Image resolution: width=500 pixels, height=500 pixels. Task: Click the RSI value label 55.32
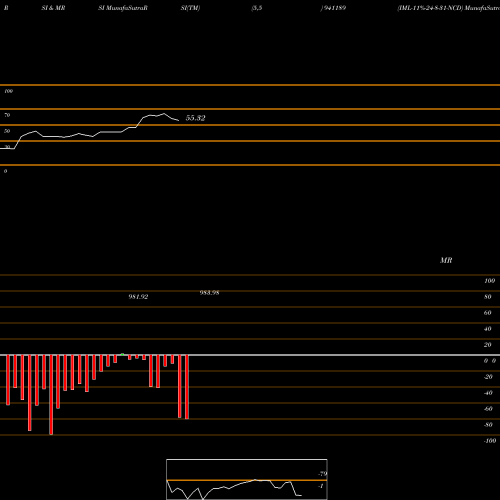(195, 118)
